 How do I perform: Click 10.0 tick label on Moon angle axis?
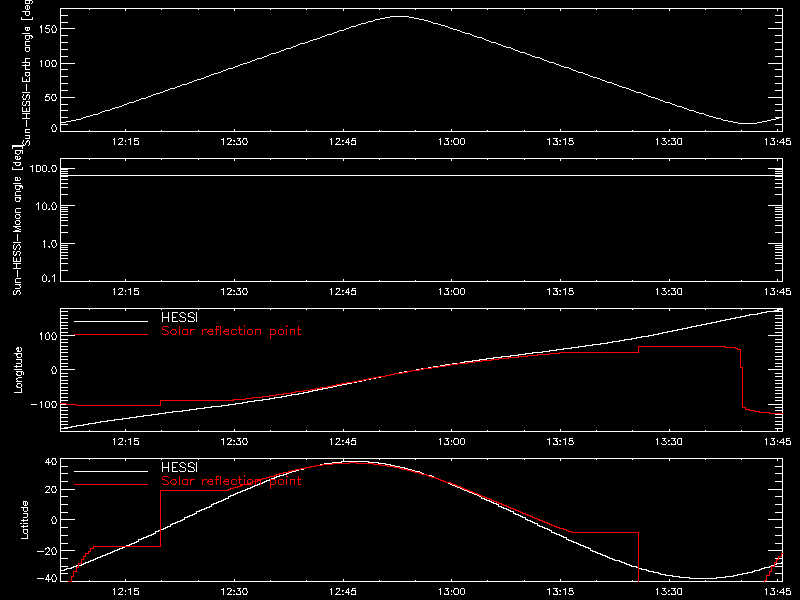(x=46, y=206)
